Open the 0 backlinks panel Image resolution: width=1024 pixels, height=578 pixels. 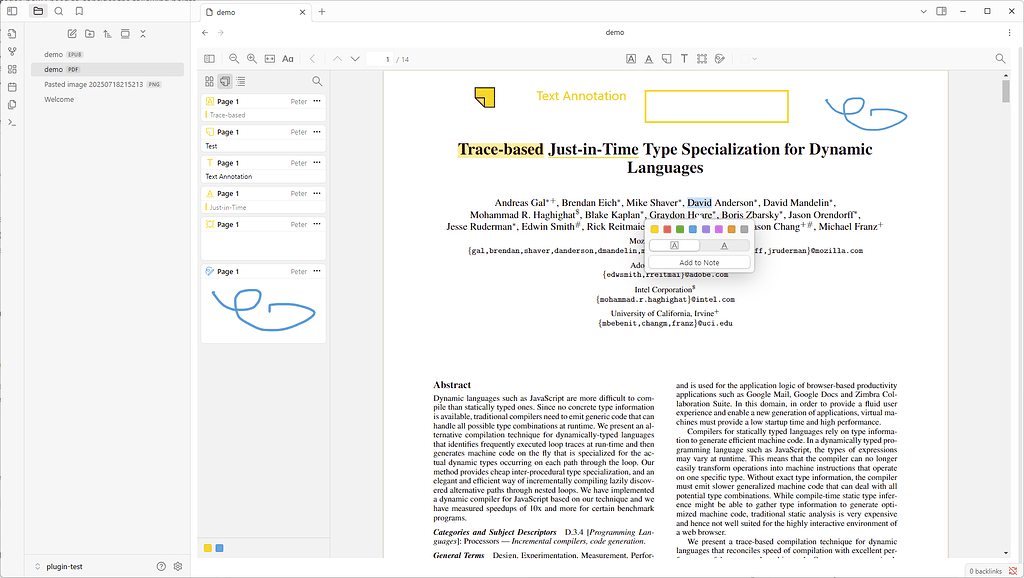tap(988, 569)
